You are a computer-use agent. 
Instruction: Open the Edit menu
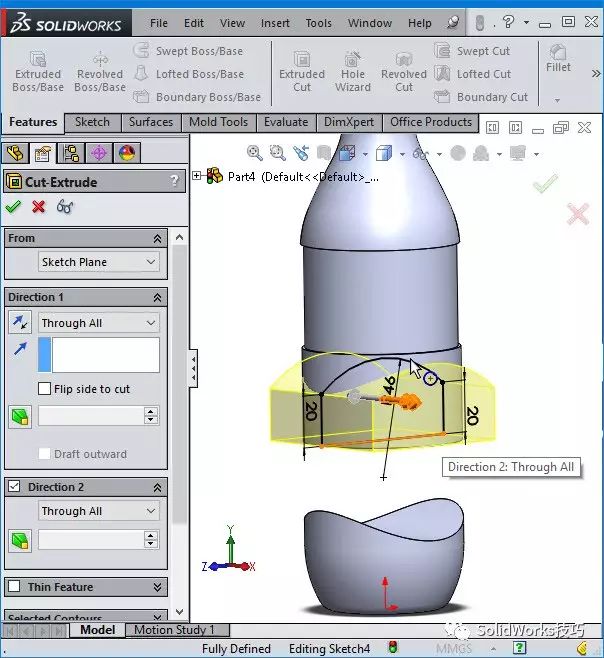(193, 23)
